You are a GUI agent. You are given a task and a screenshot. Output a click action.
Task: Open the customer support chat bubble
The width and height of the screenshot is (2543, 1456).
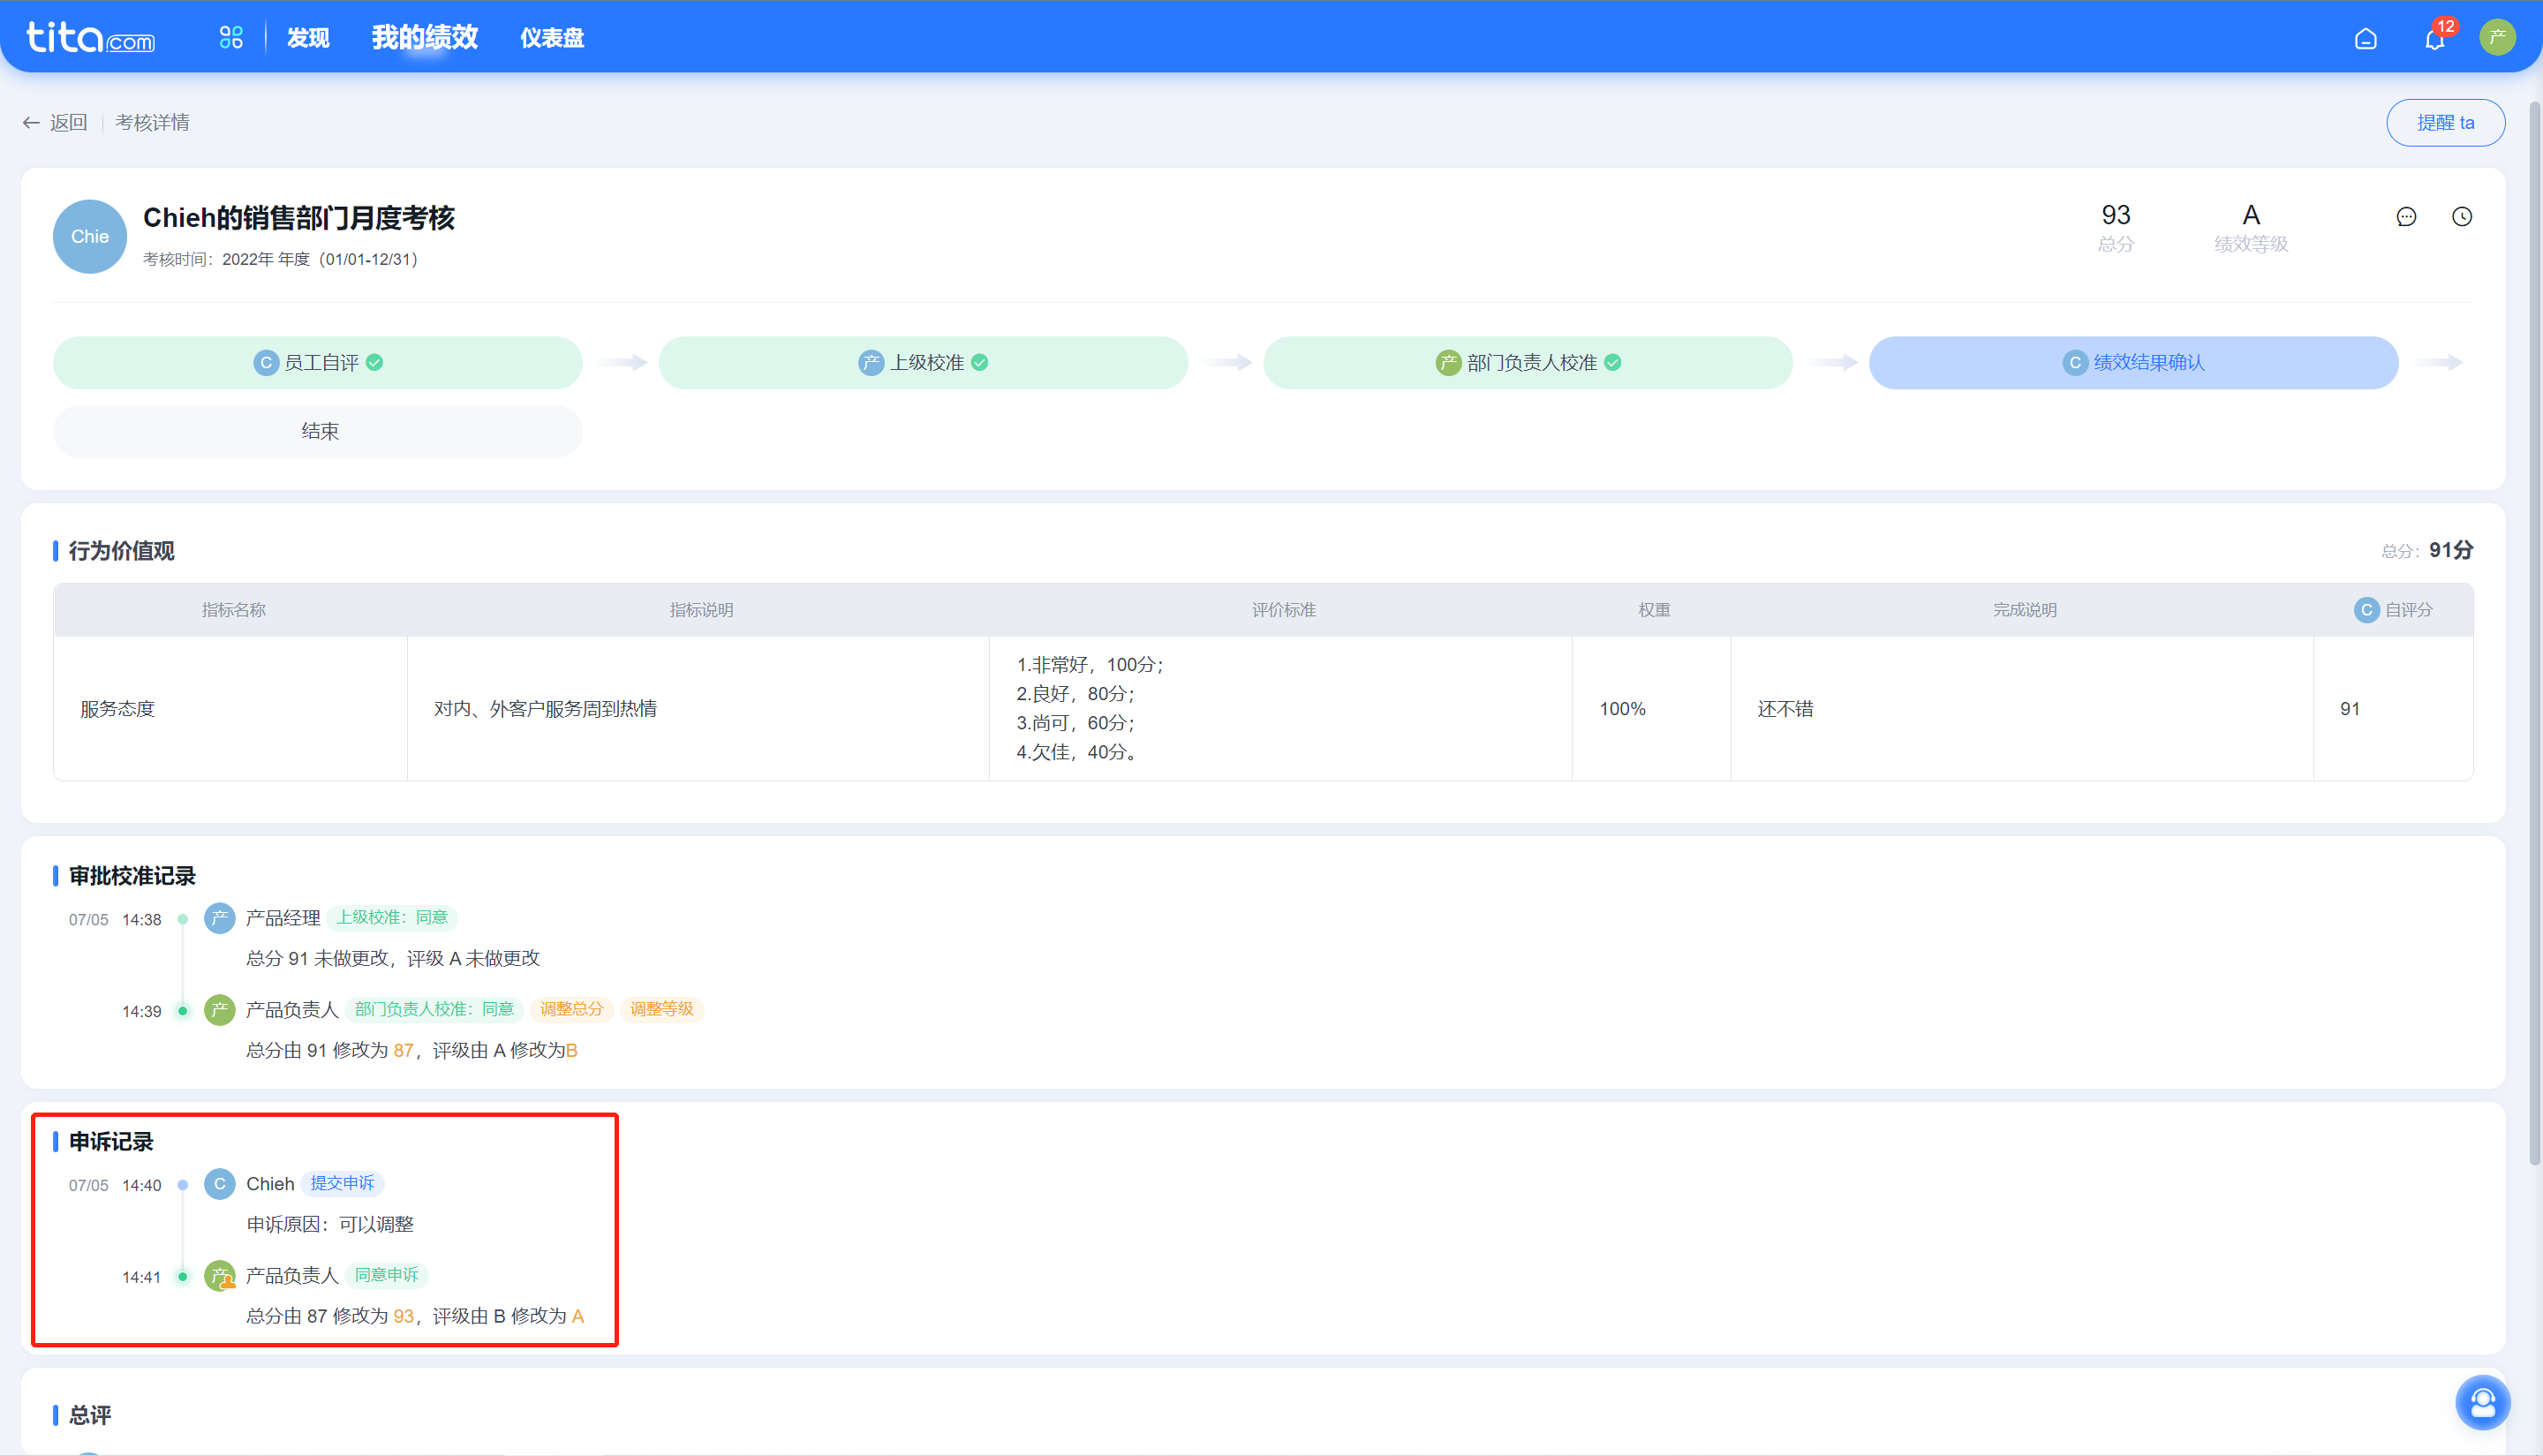coord(2483,1403)
